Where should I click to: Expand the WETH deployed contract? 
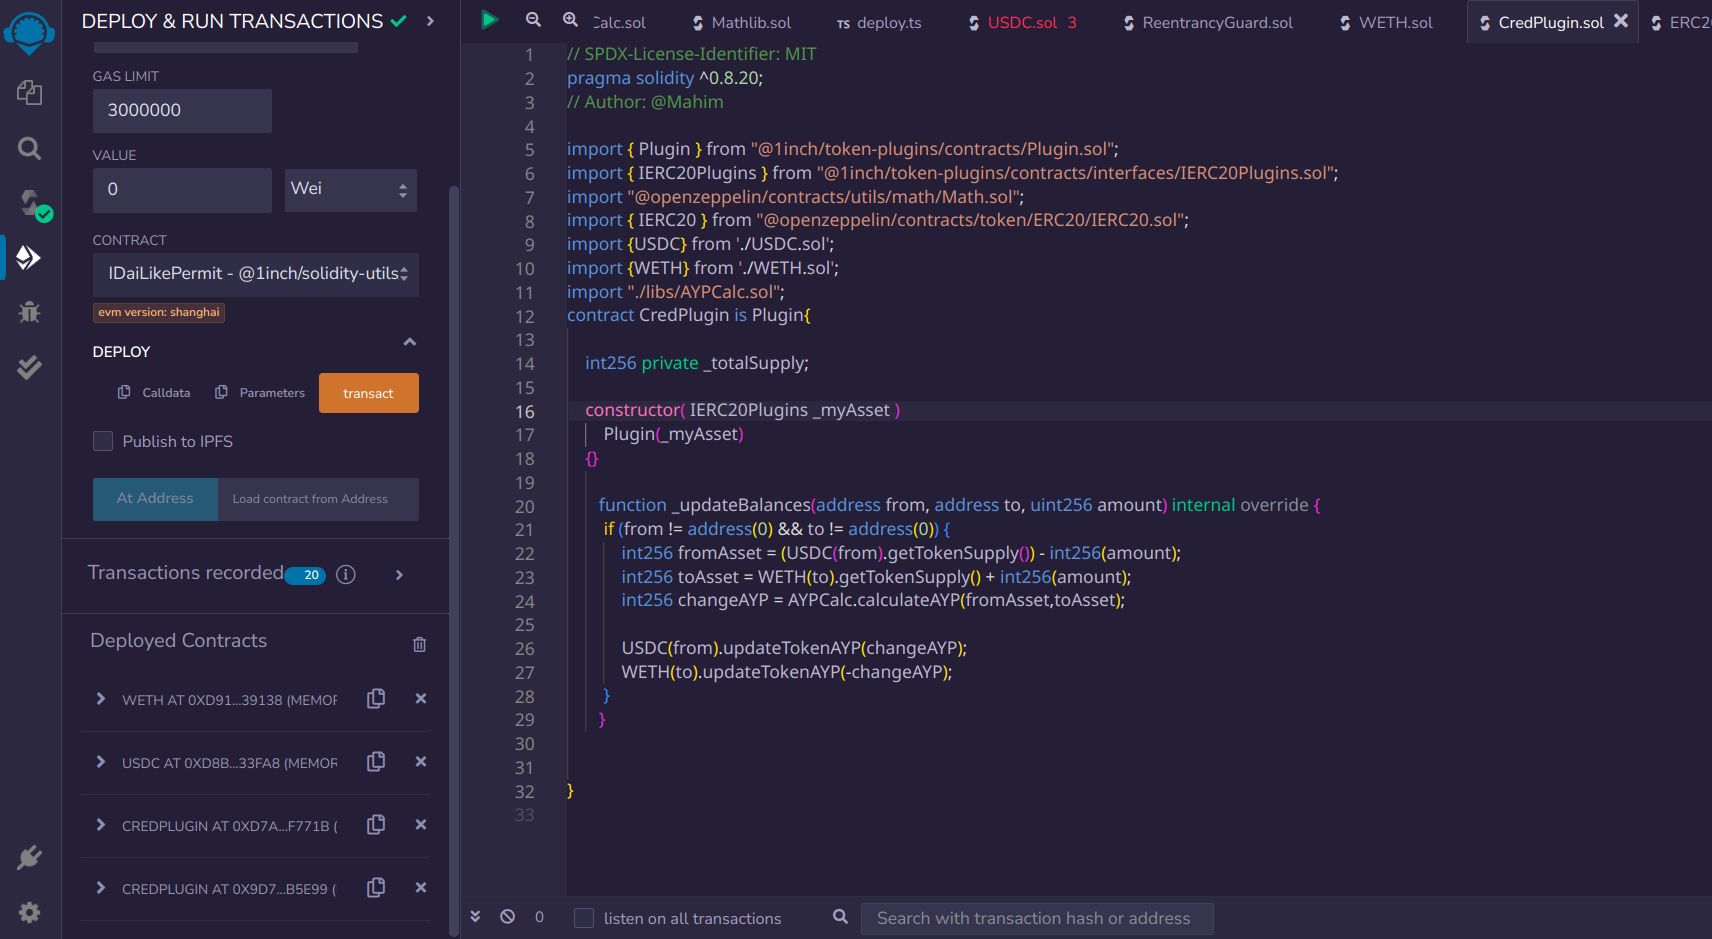[x=100, y=699]
